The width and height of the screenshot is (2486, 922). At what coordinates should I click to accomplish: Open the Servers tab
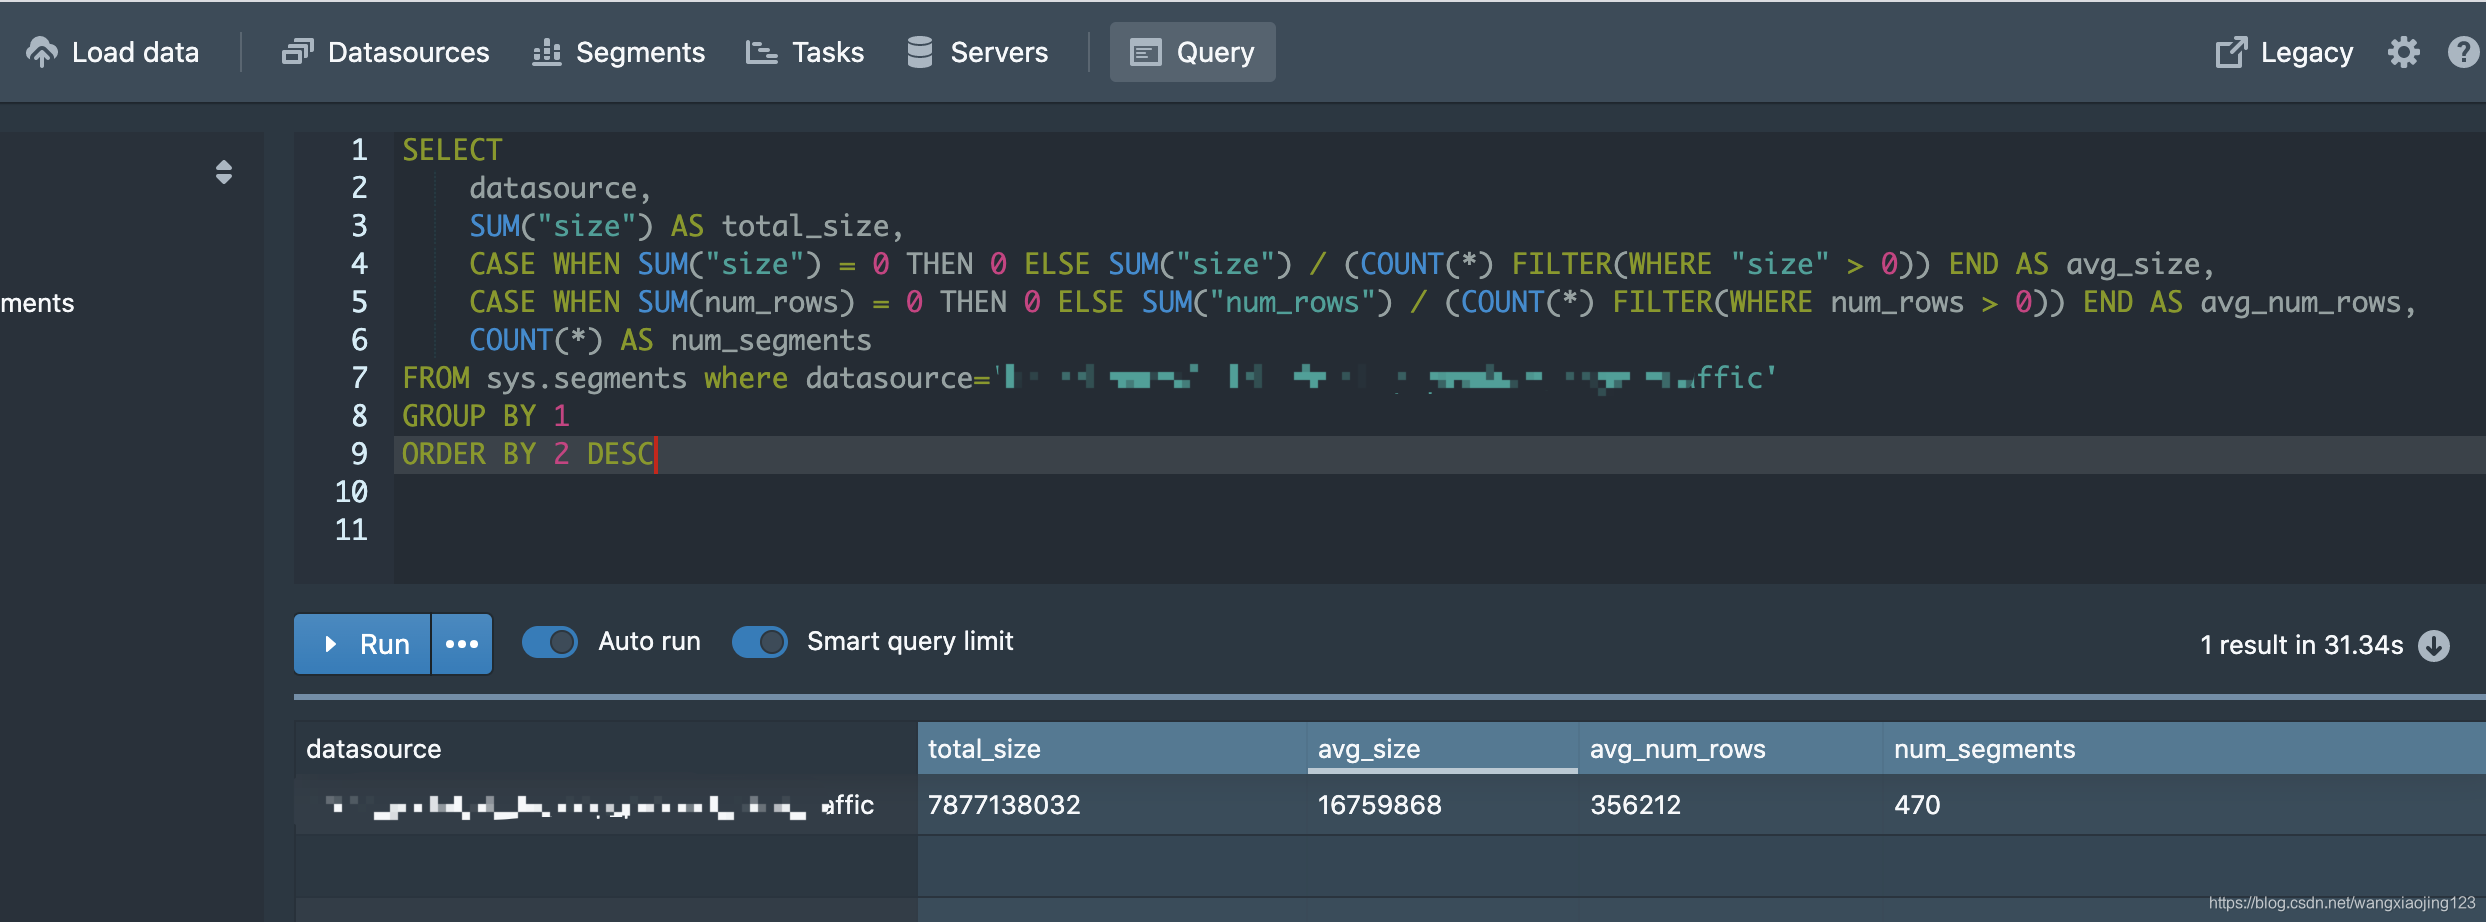pos(977,52)
